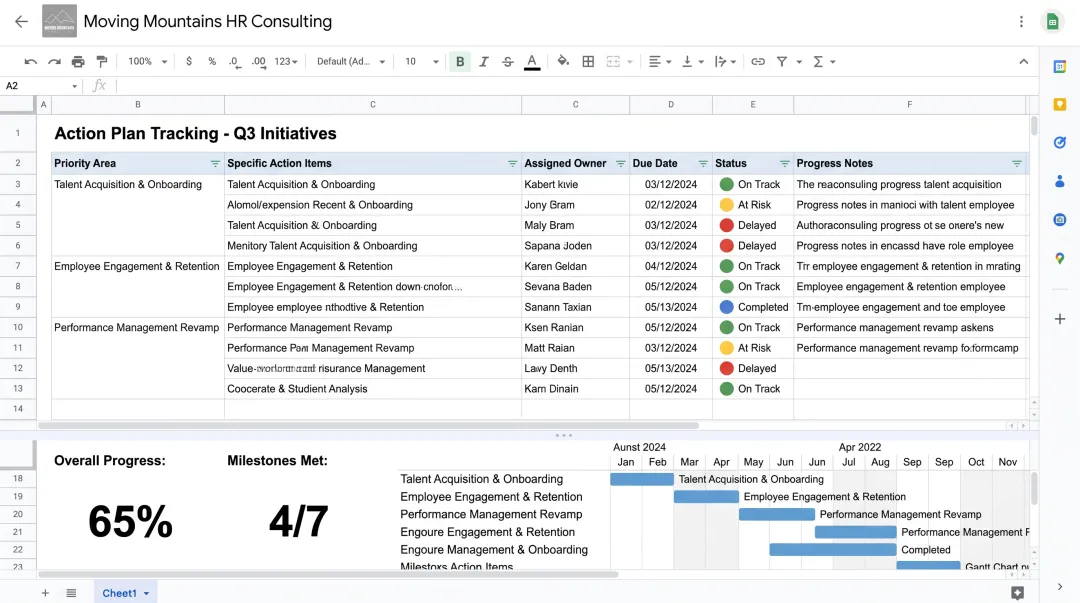Open horizontal align options
The image size is (1080, 603).
[x=659, y=62]
